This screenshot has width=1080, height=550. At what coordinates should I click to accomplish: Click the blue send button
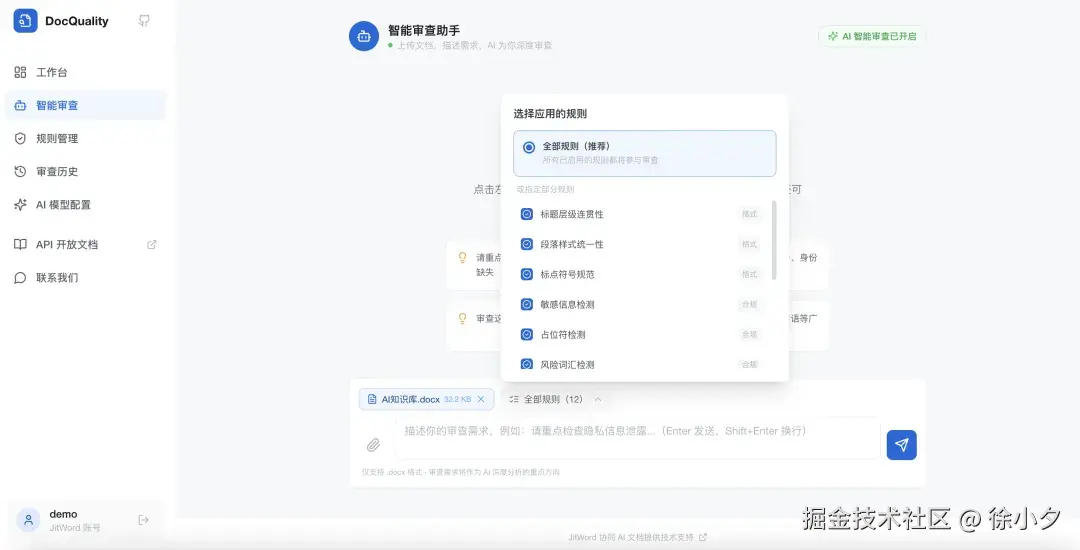tap(902, 445)
